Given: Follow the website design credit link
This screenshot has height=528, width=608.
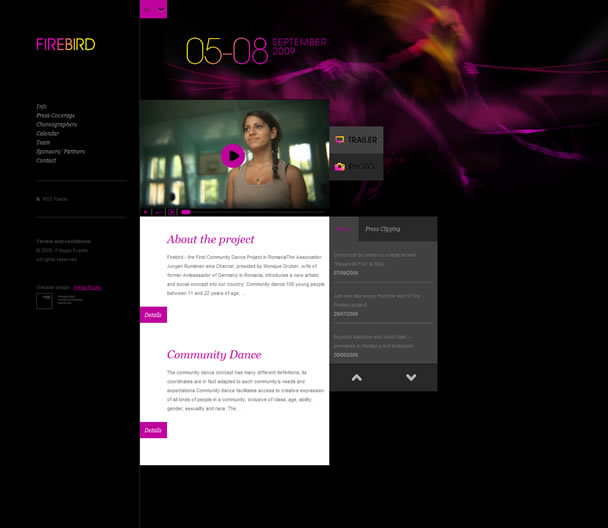Looking at the screenshot, I should [87, 287].
